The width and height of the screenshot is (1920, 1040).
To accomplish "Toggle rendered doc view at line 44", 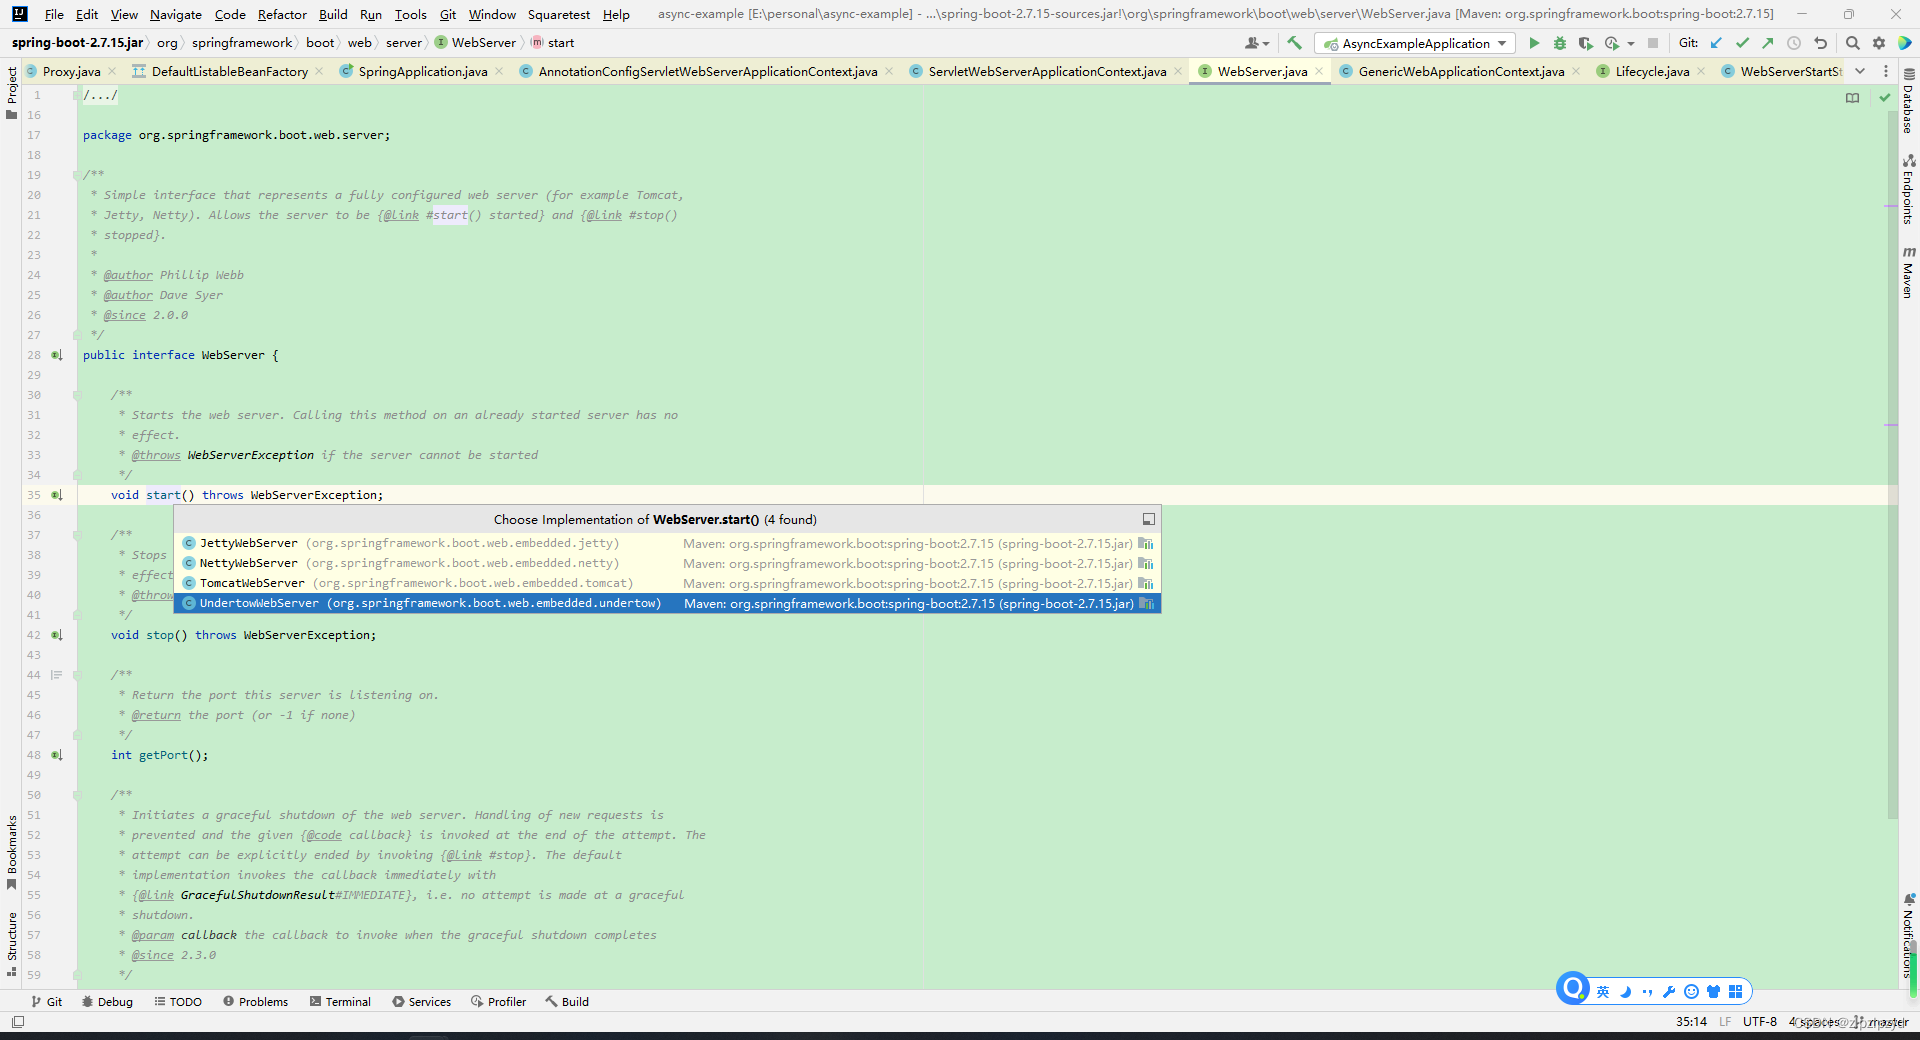I will pos(57,675).
